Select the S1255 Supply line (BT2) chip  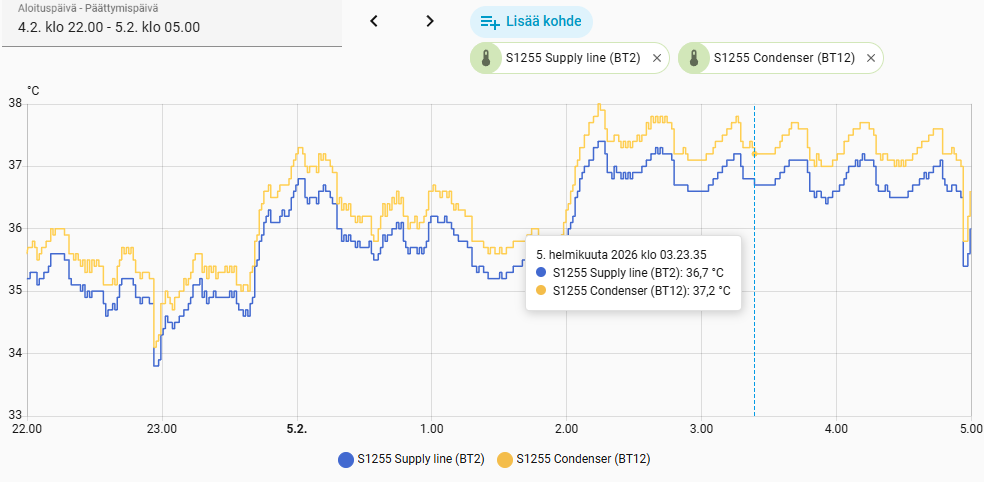tap(572, 58)
